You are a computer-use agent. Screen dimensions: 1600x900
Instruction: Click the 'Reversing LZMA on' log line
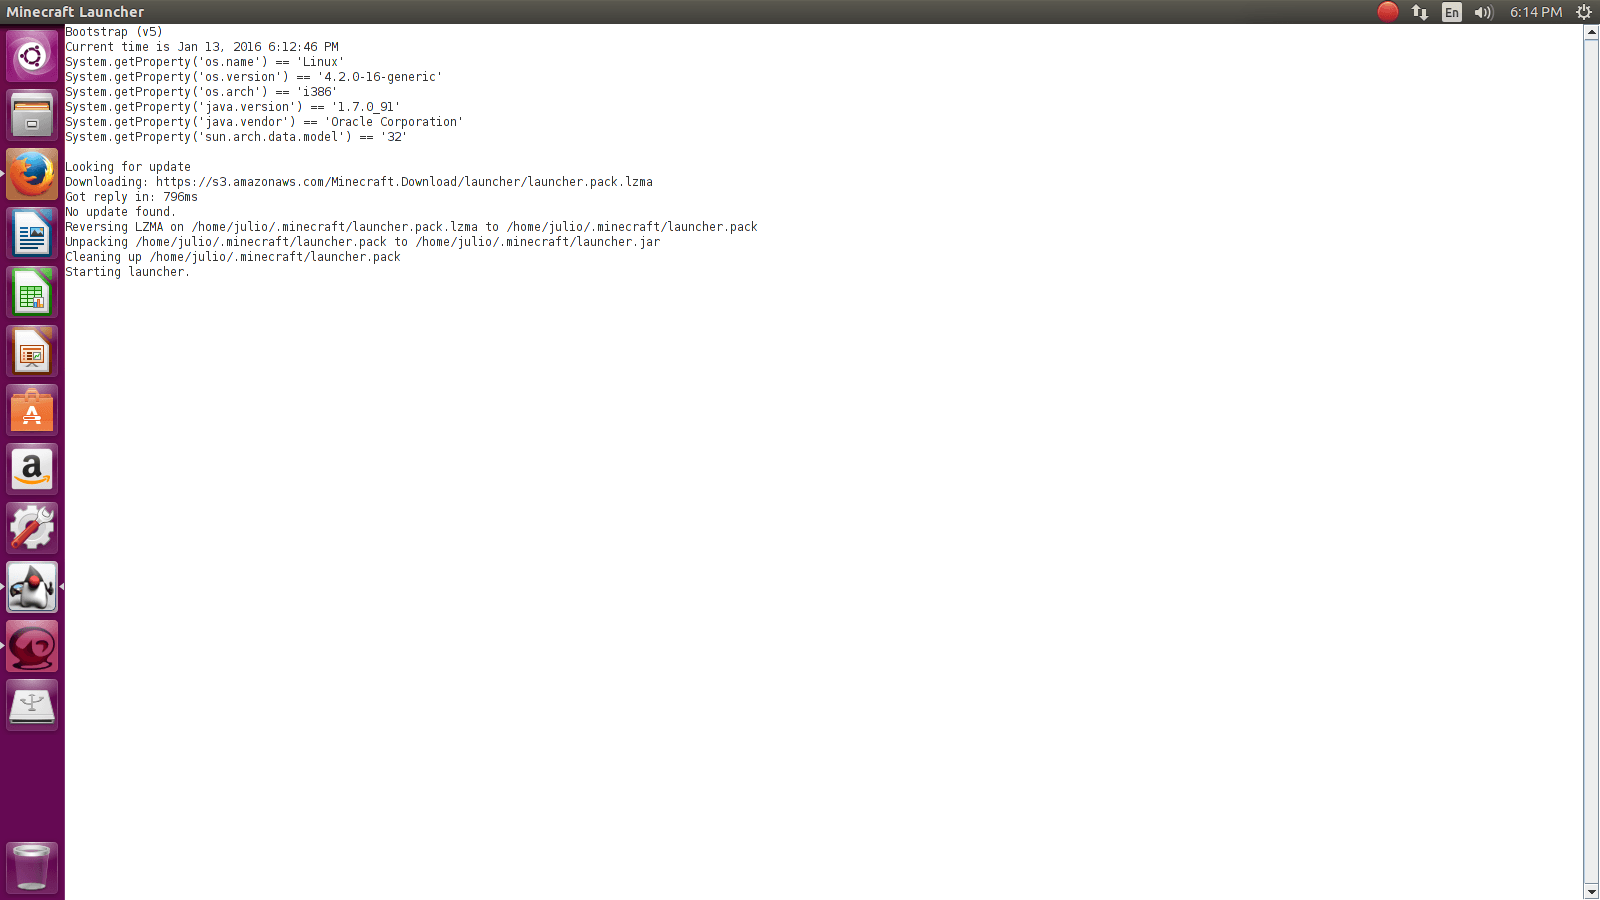[412, 227]
